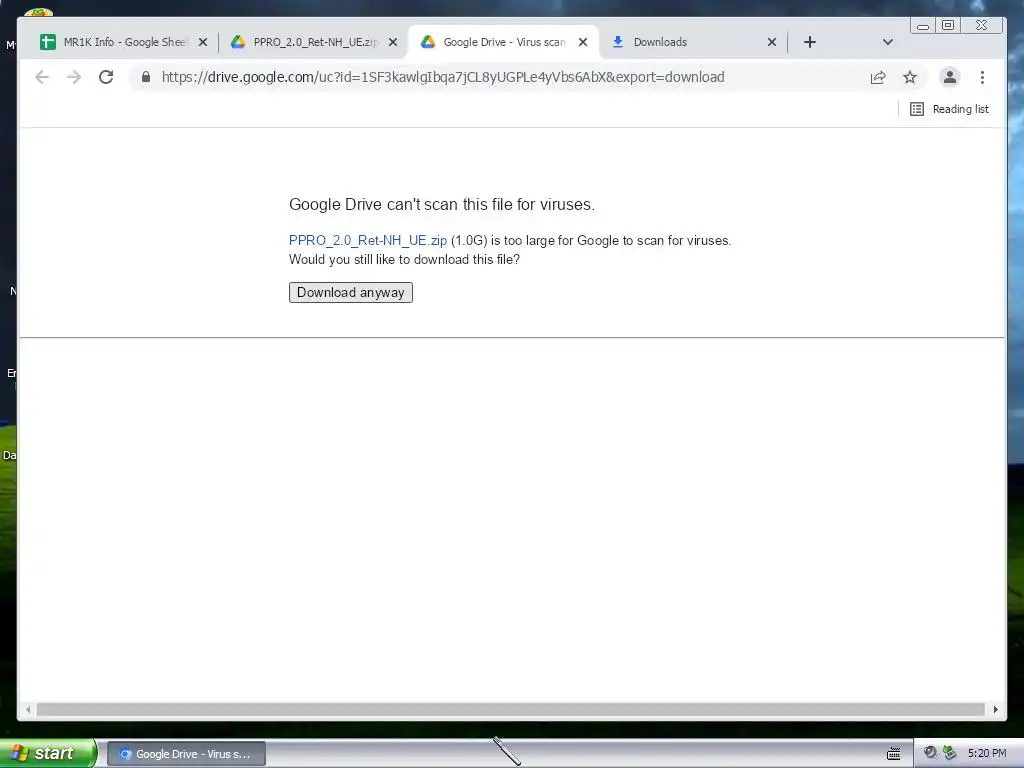Close the Google Drive Virus scan tab

583,42
